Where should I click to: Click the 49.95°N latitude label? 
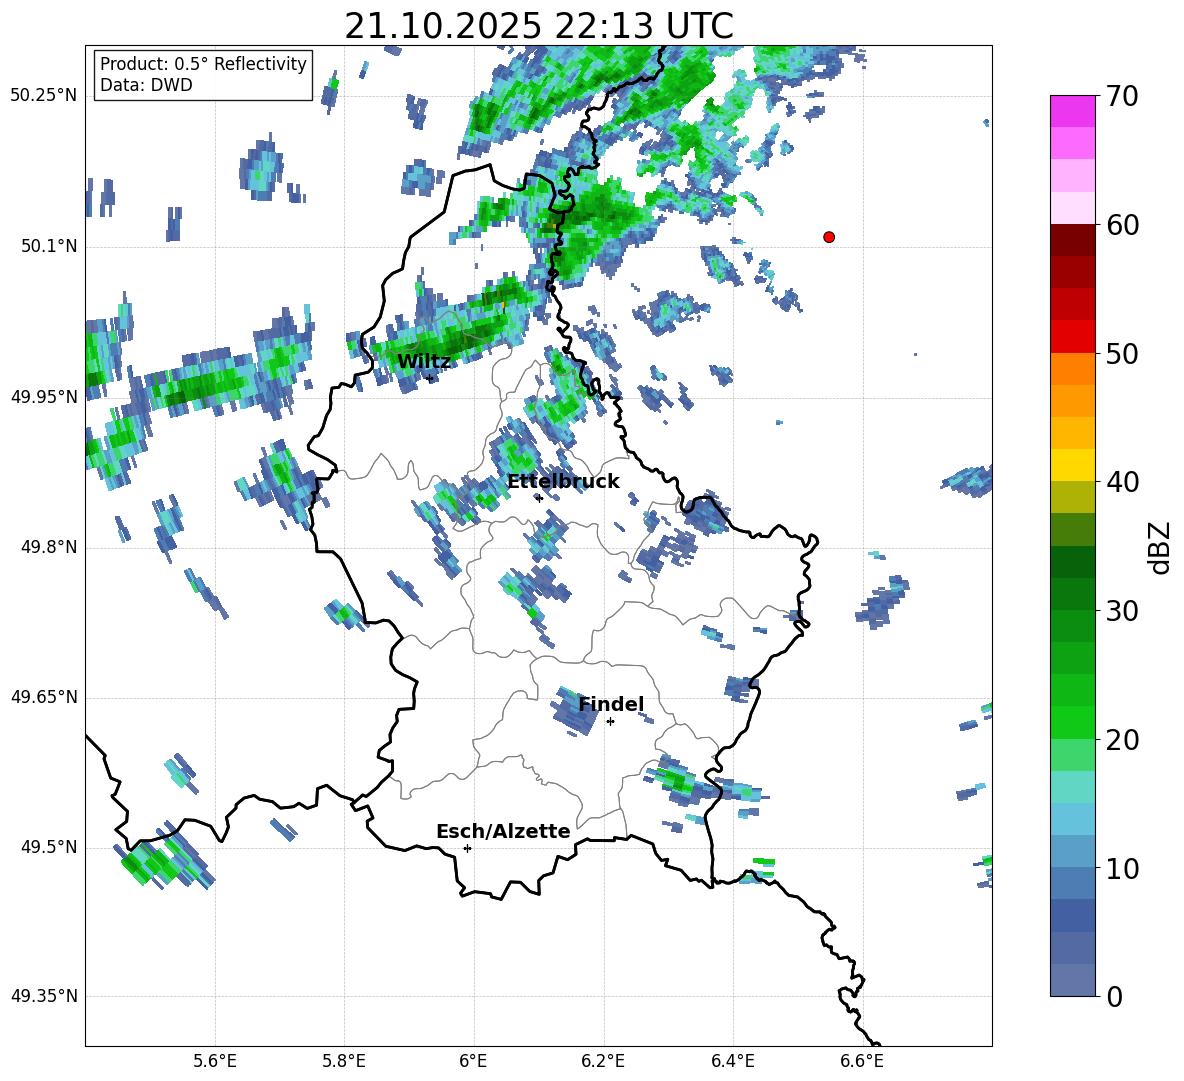(x=44, y=396)
